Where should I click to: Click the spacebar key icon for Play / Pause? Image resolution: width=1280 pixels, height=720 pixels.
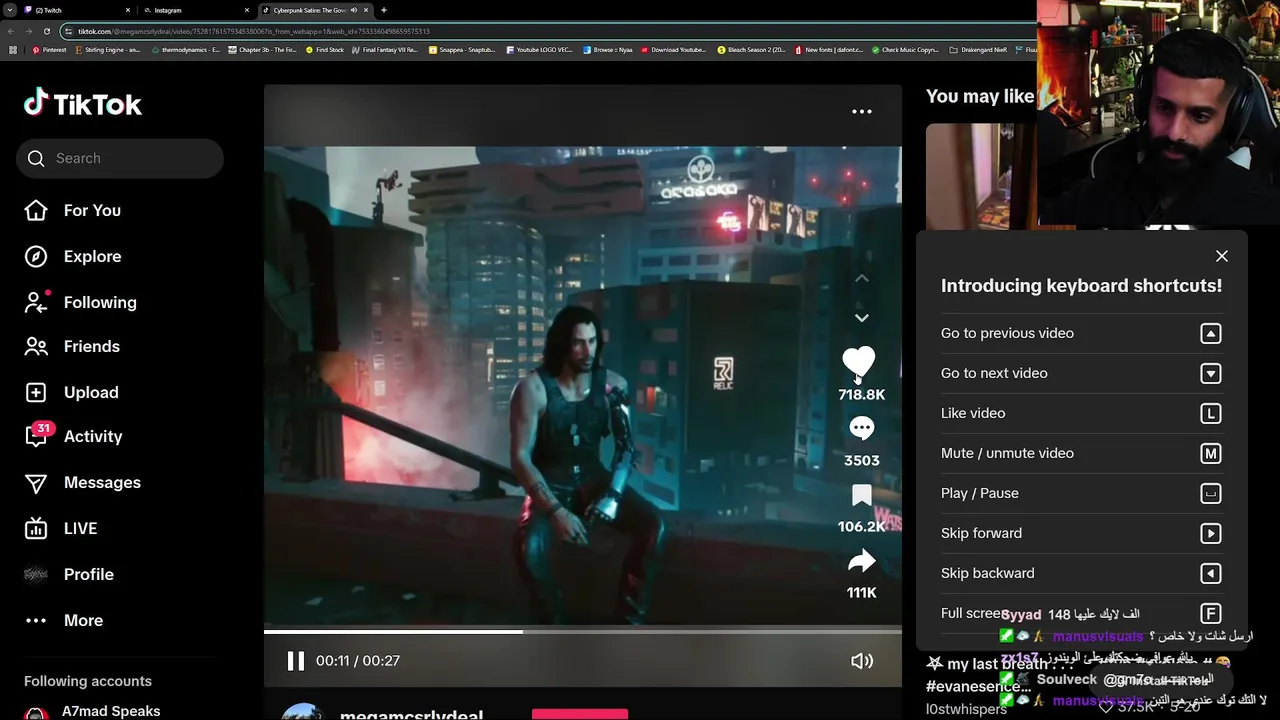click(x=1211, y=493)
